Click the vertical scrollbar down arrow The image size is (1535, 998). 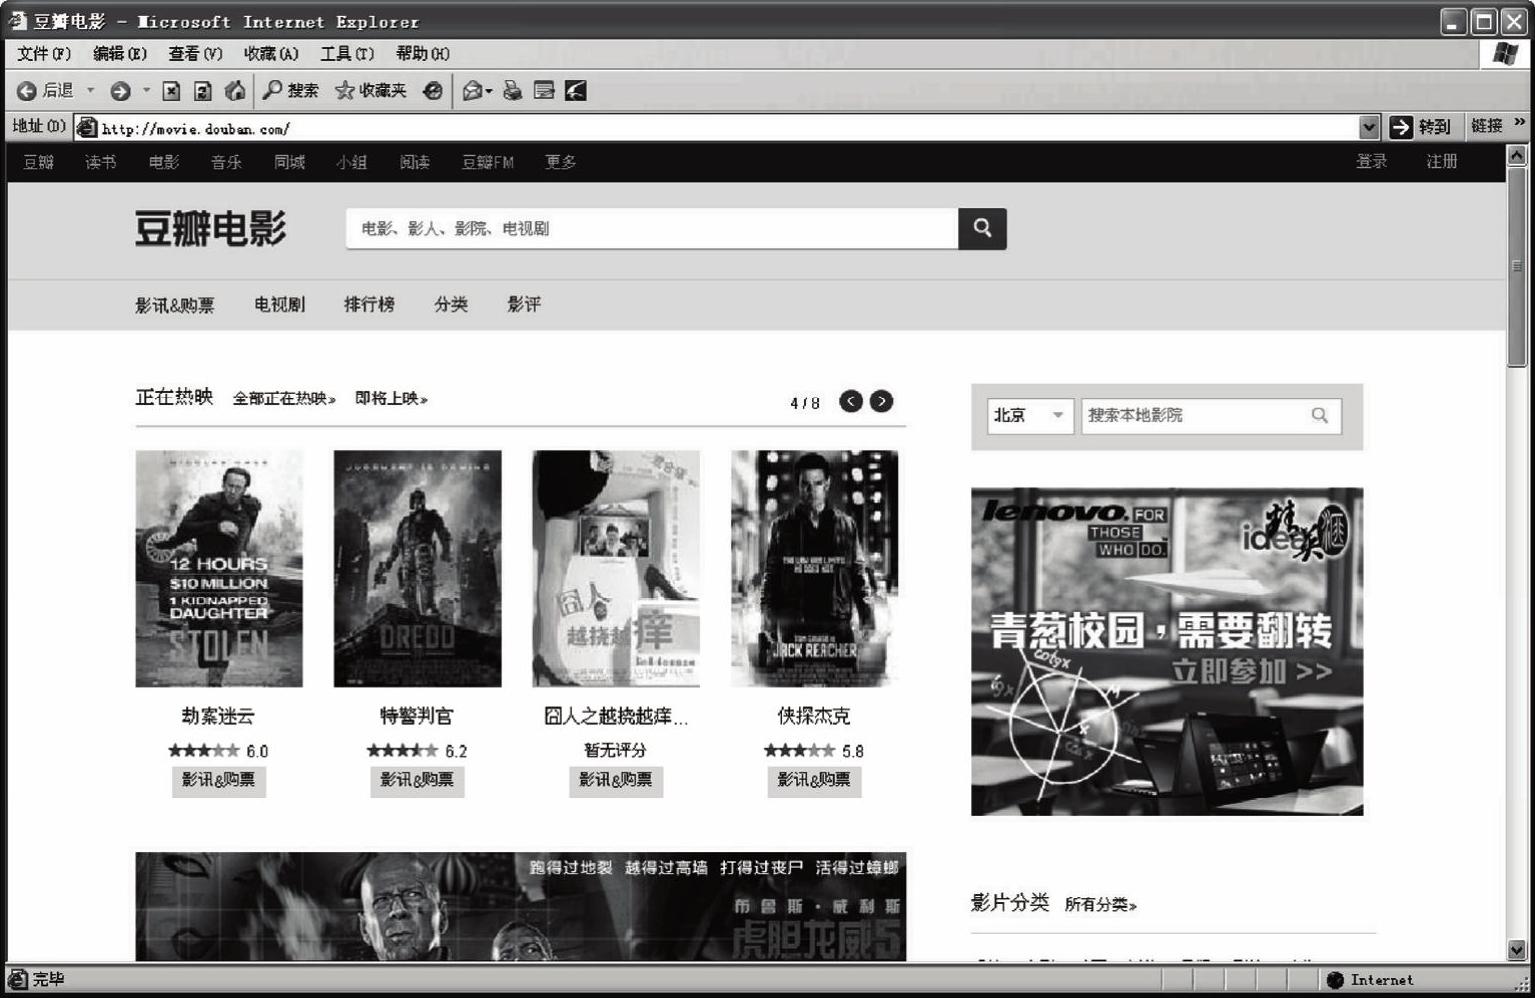tap(1517, 950)
